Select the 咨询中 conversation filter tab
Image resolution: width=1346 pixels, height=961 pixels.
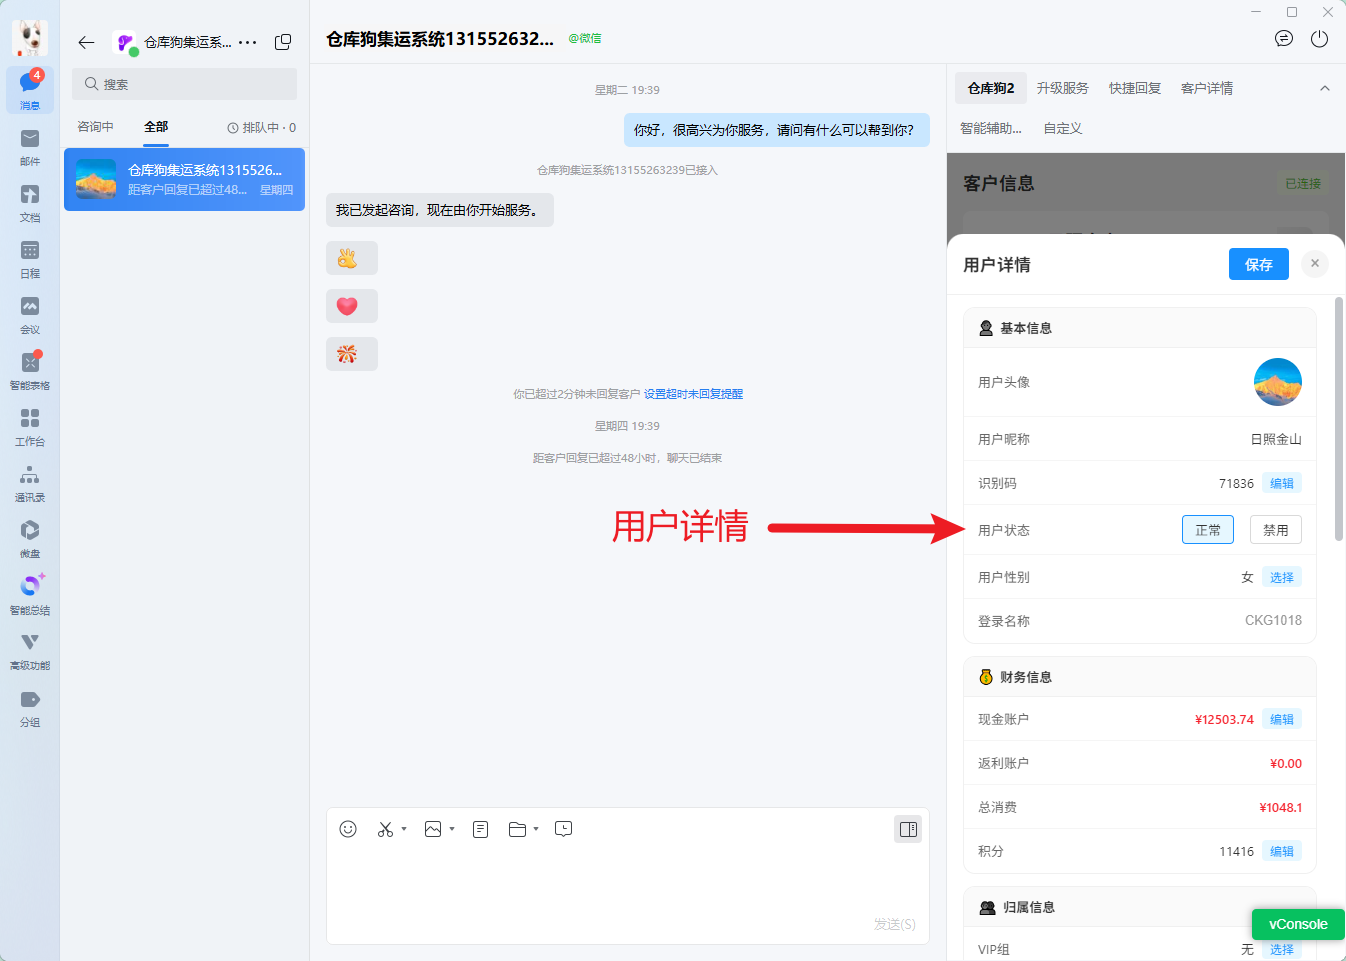tap(95, 127)
